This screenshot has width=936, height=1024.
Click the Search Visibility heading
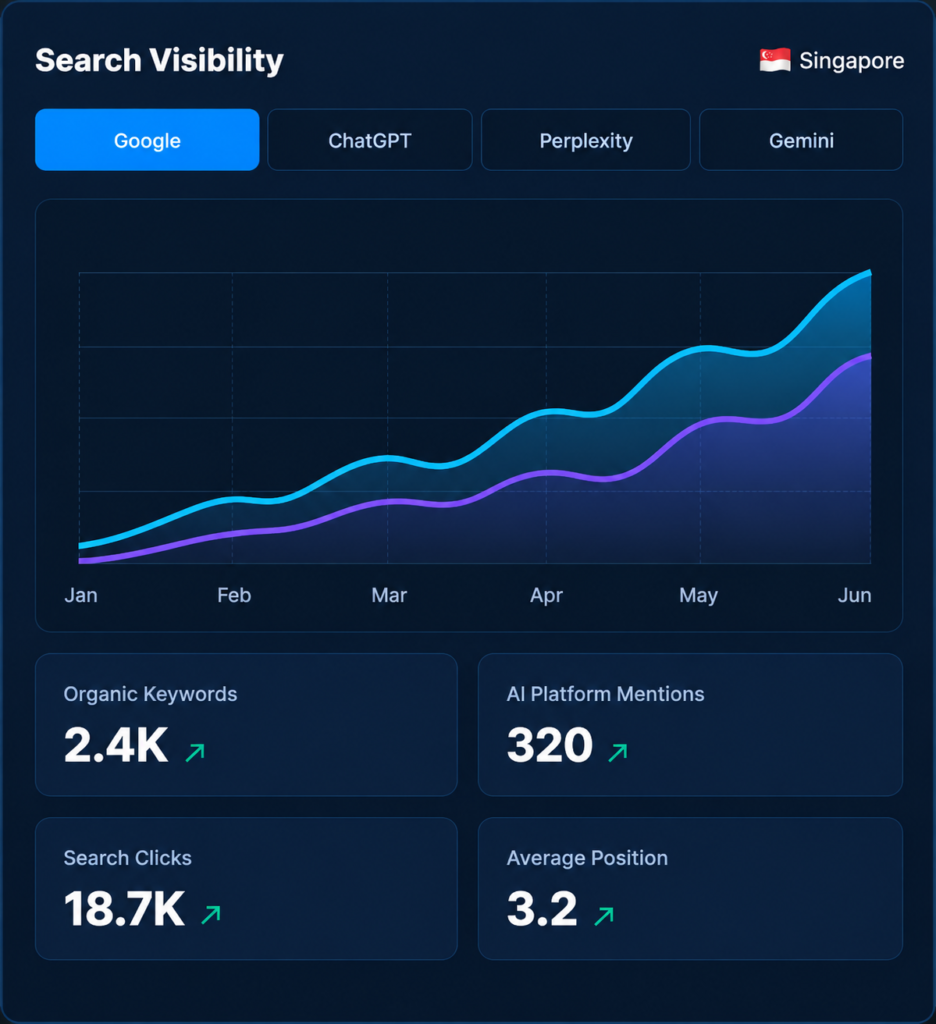pyautogui.click(x=159, y=60)
